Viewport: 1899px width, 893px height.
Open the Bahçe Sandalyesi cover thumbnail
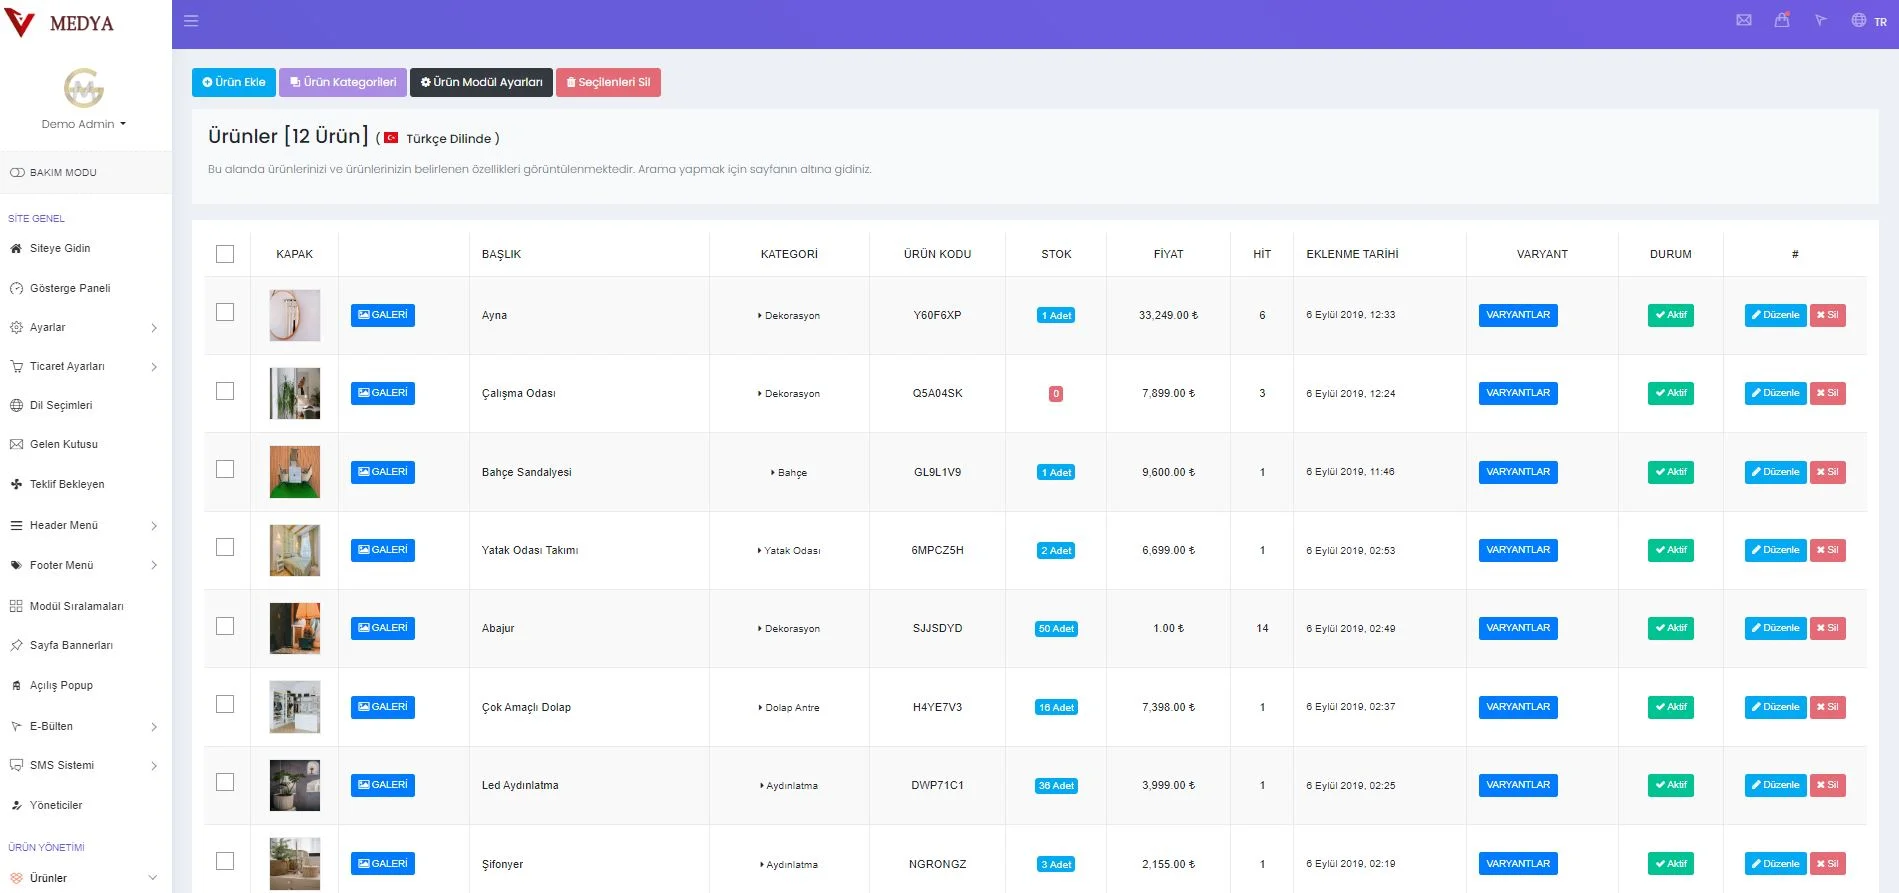[x=295, y=472]
